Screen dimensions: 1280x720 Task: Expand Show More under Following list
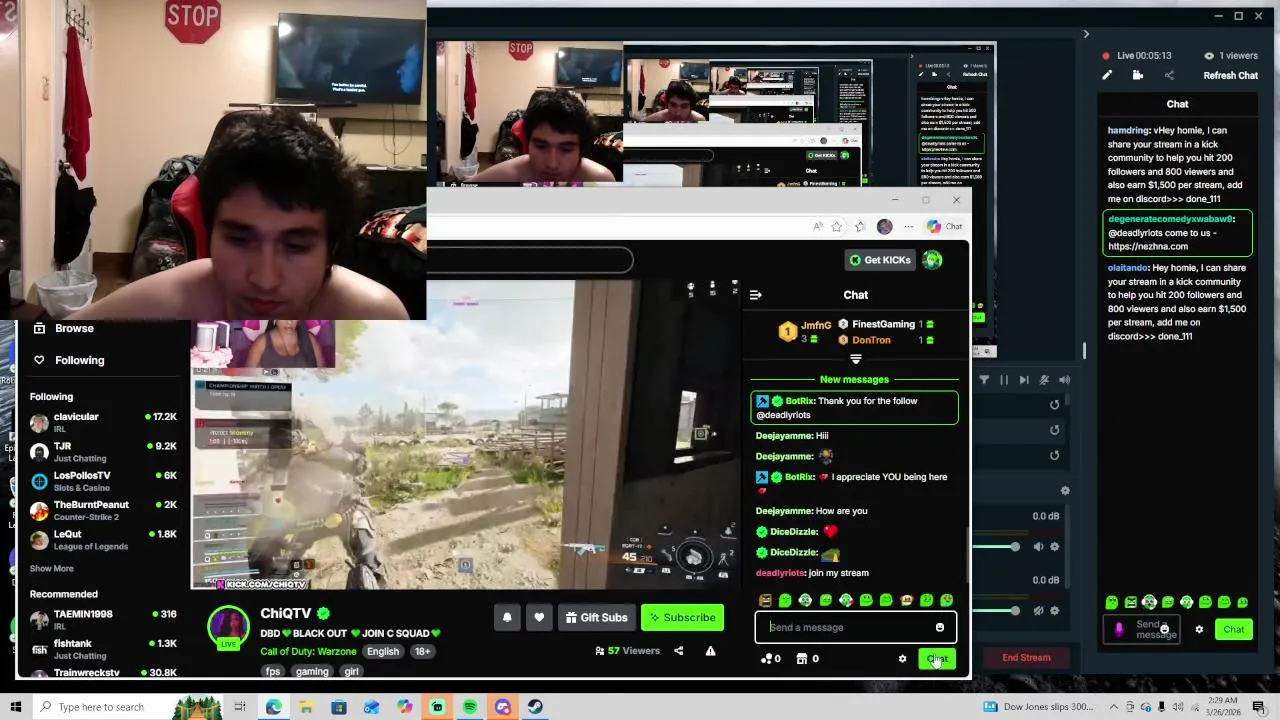point(52,568)
